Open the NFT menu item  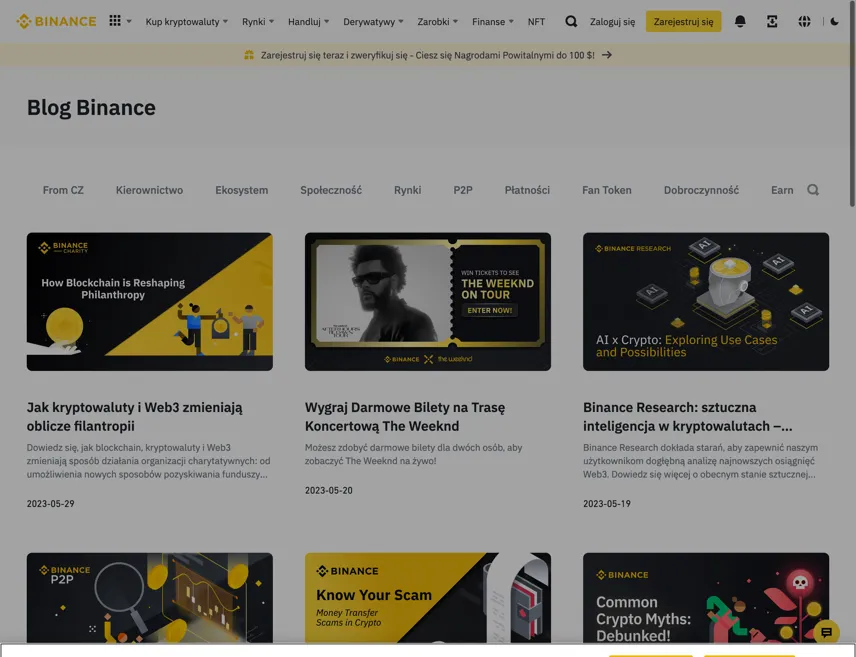tap(536, 22)
